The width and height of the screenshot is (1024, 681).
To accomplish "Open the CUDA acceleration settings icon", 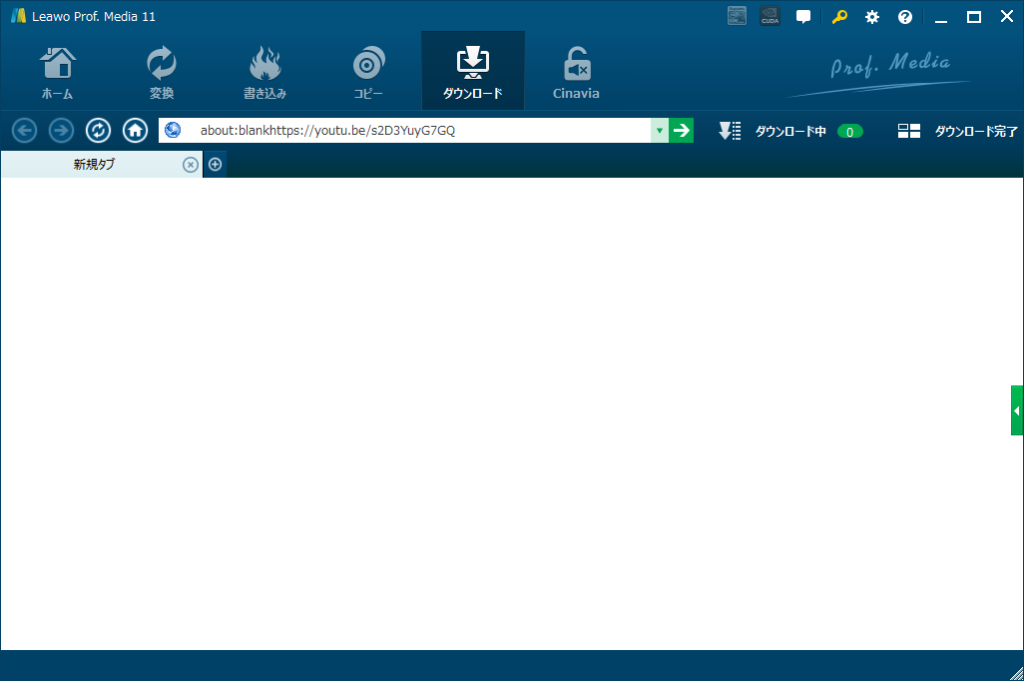I will 770,16.
